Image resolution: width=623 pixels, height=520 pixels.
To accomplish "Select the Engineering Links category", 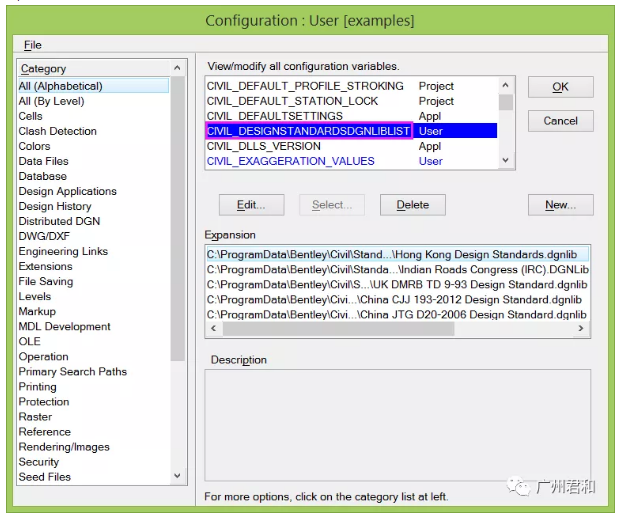I will pos(94,251).
